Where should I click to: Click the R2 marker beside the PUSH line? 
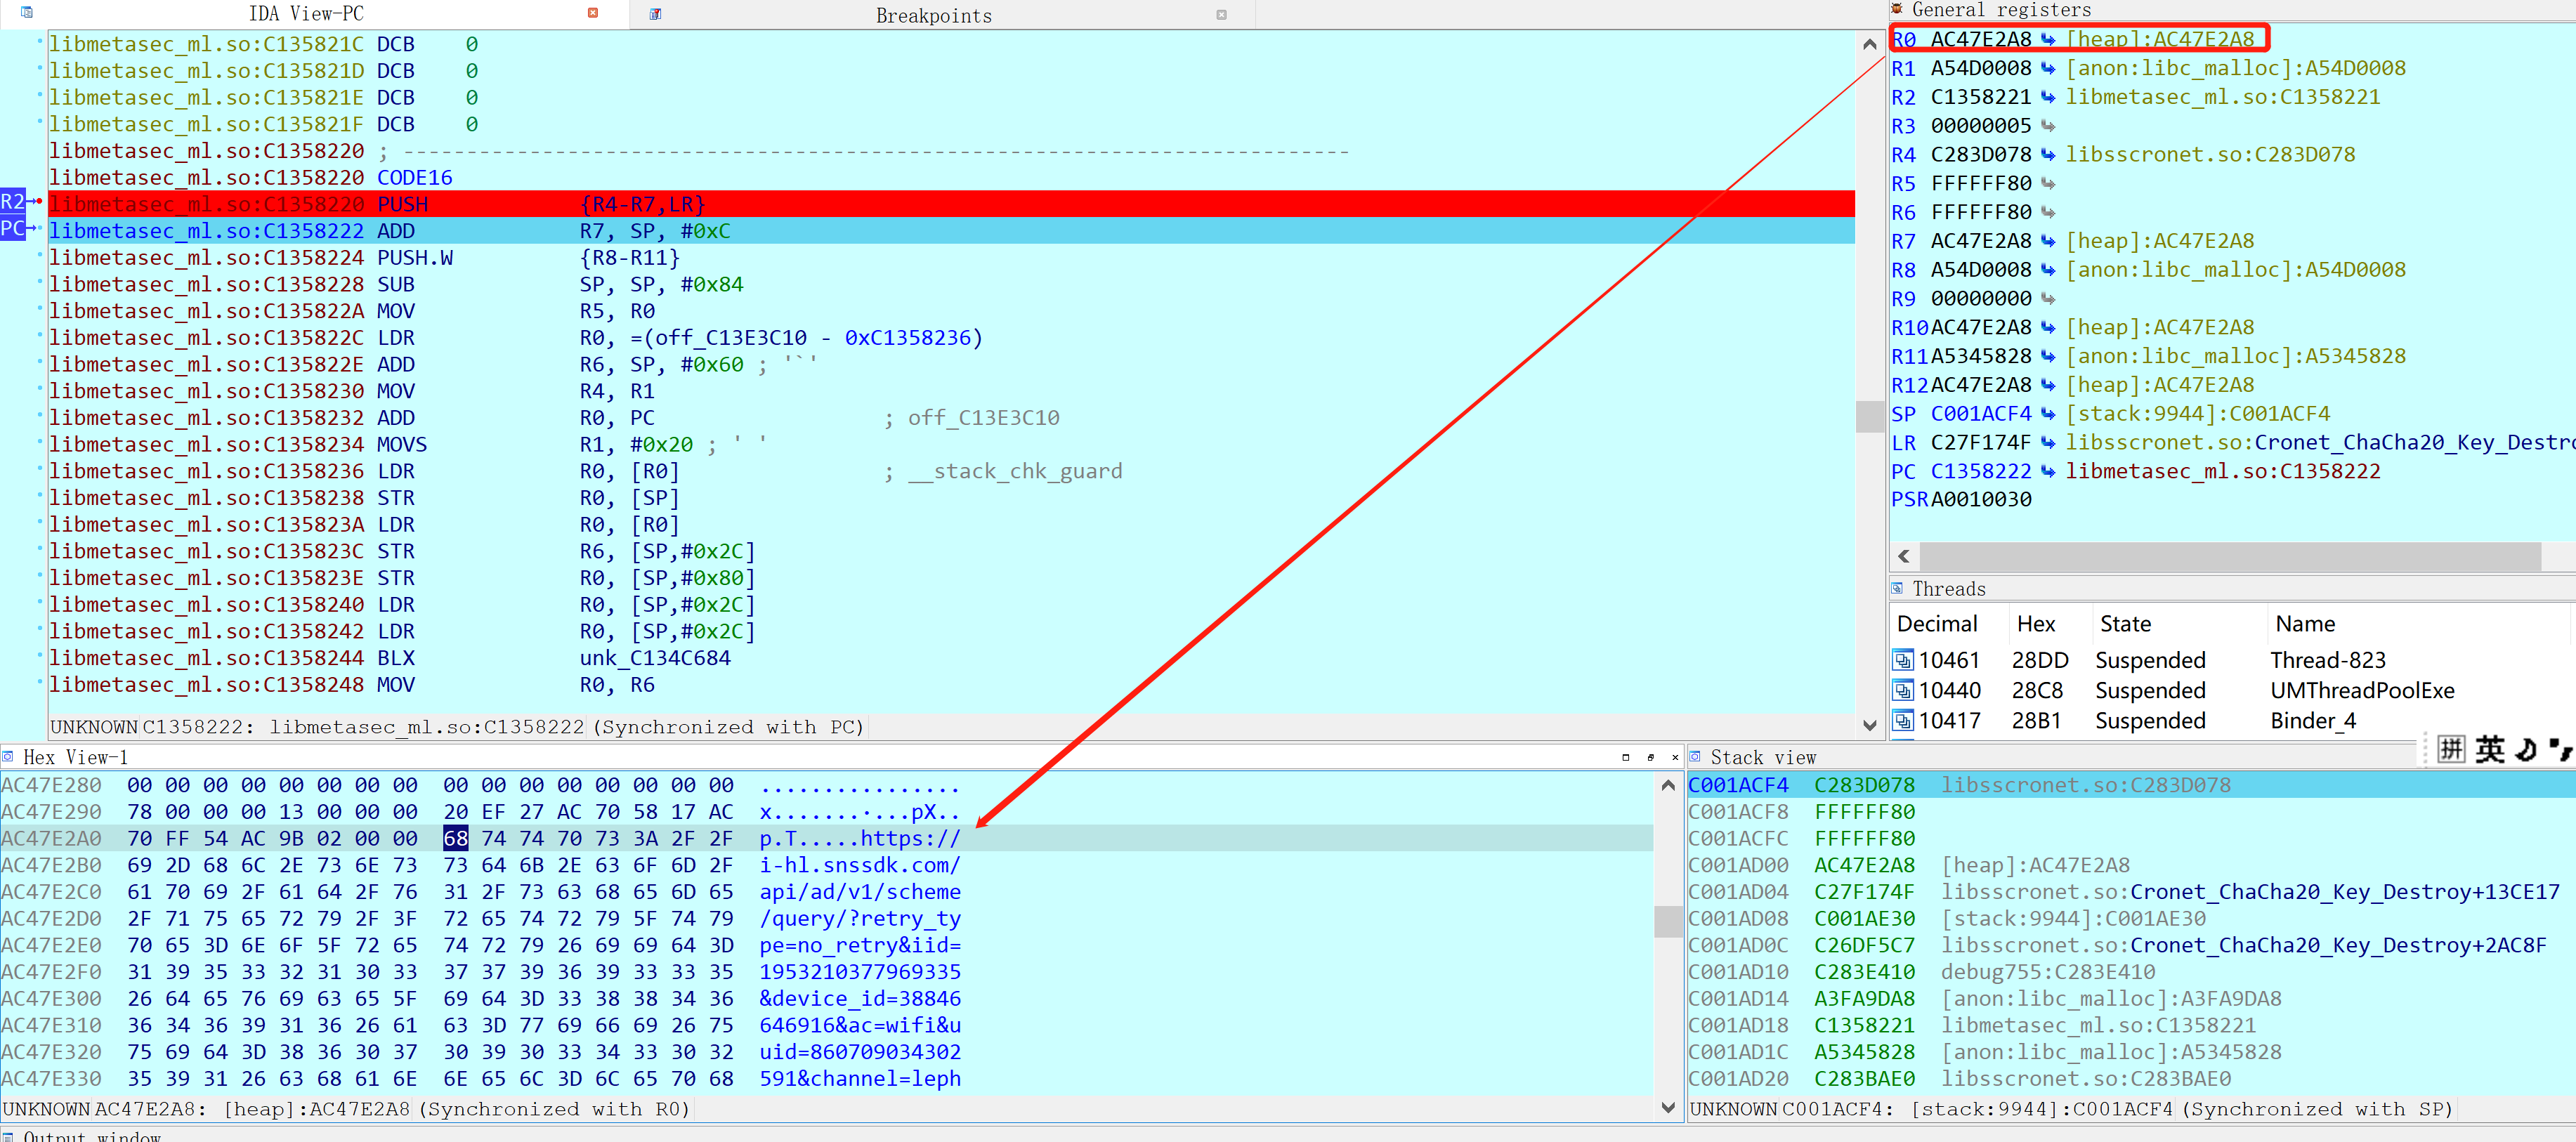point(12,202)
